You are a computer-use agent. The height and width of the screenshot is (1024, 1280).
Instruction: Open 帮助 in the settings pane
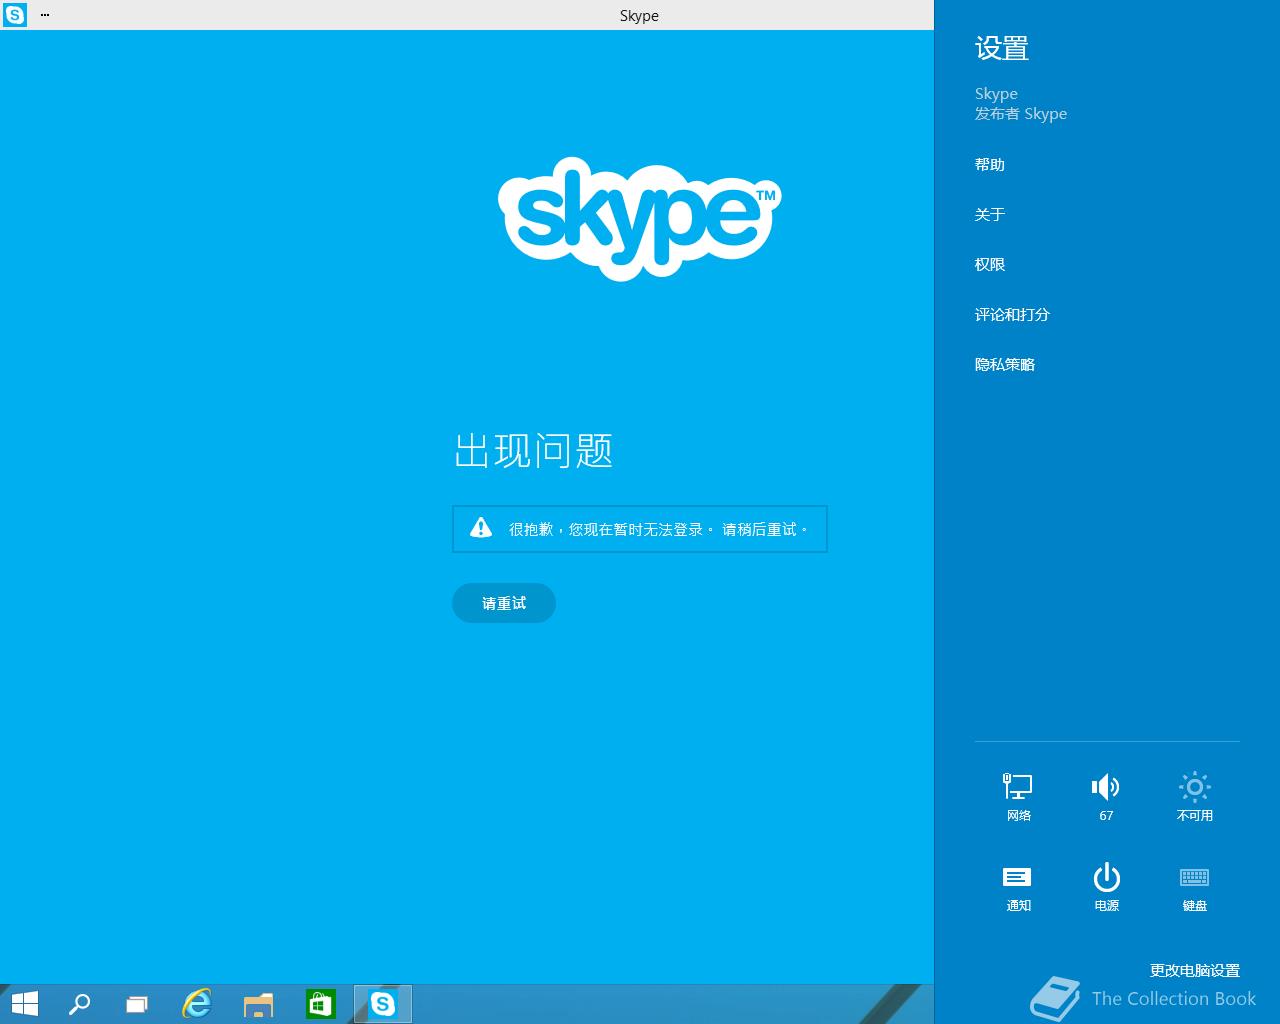[x=990, y=165]
